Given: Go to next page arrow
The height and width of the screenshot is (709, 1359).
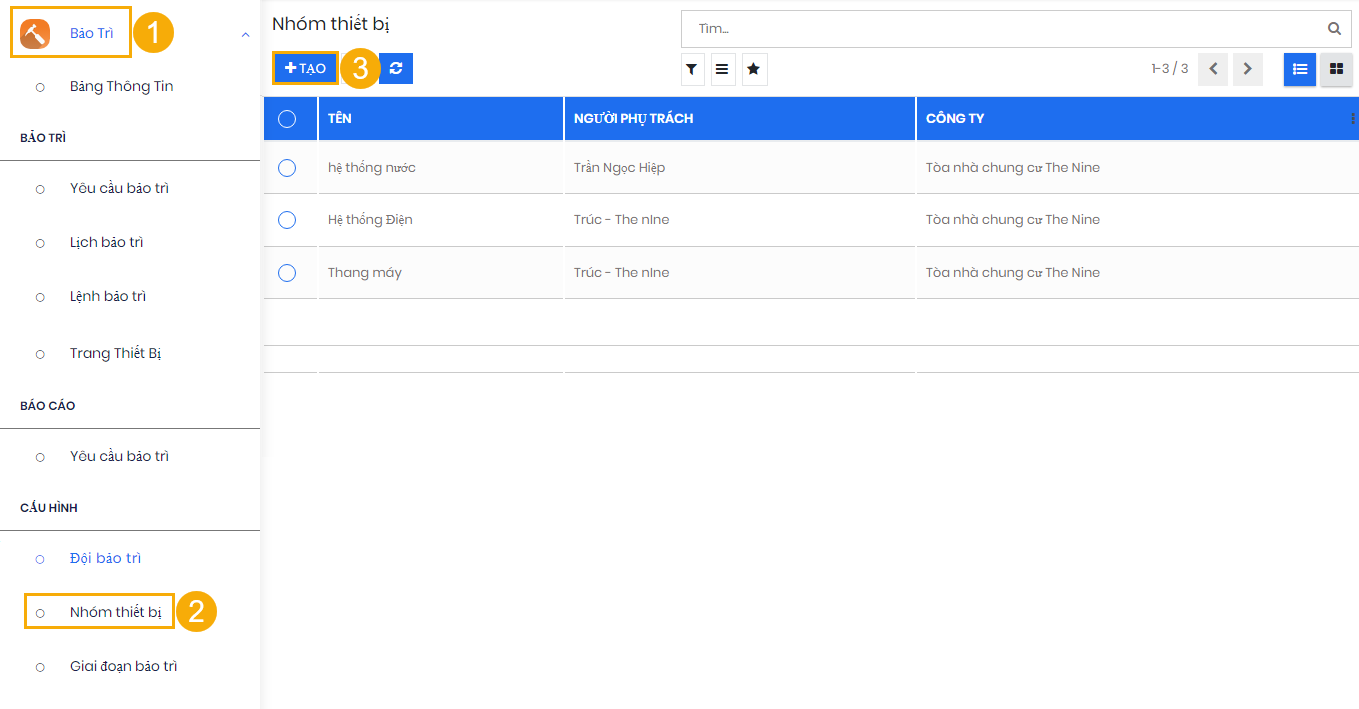Looking at the screenshot, I should pyautogui.click(x=1247, y=69).
